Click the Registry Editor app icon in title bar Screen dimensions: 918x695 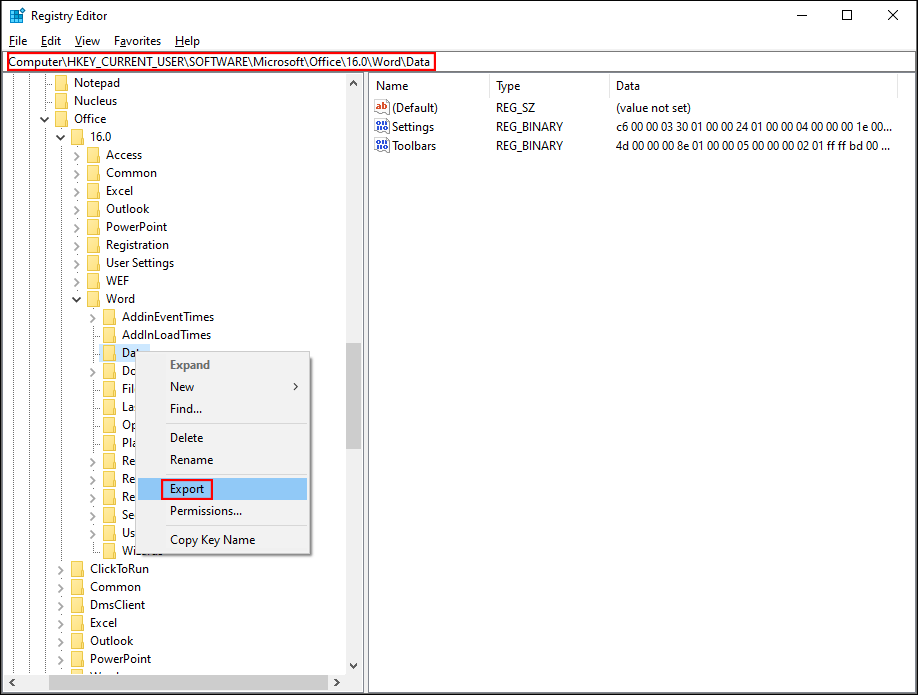[17, 15]
